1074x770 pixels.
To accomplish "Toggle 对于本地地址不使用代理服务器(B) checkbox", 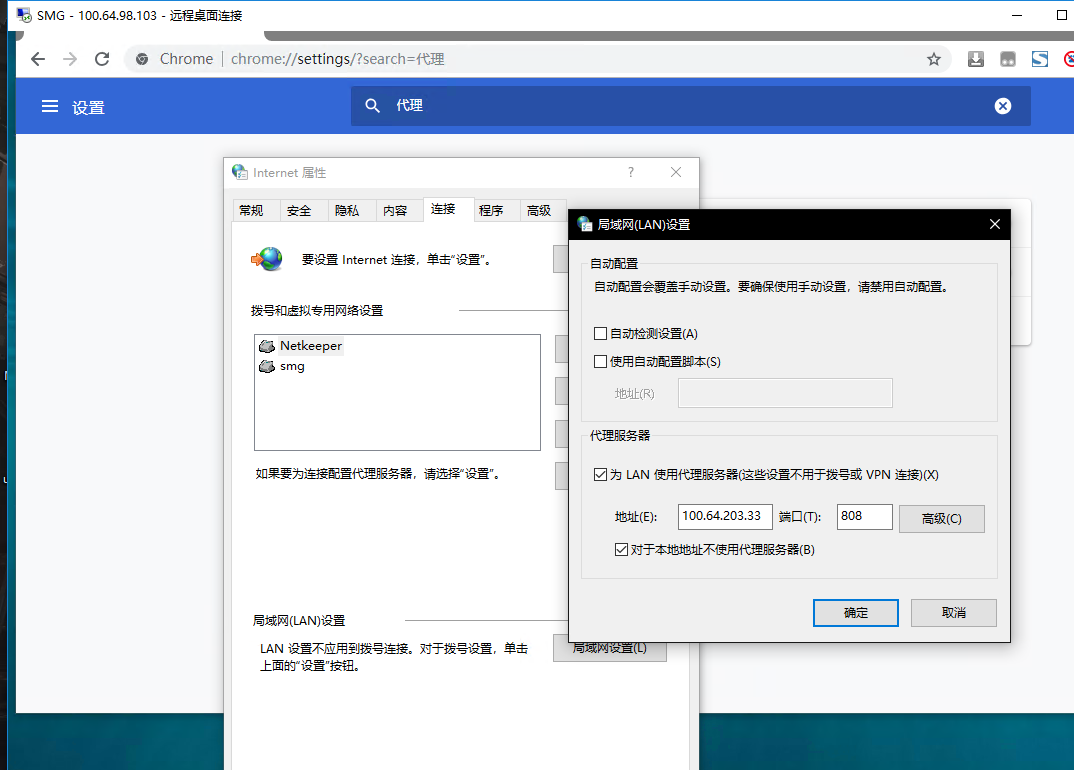I will [x=621, y=549].
